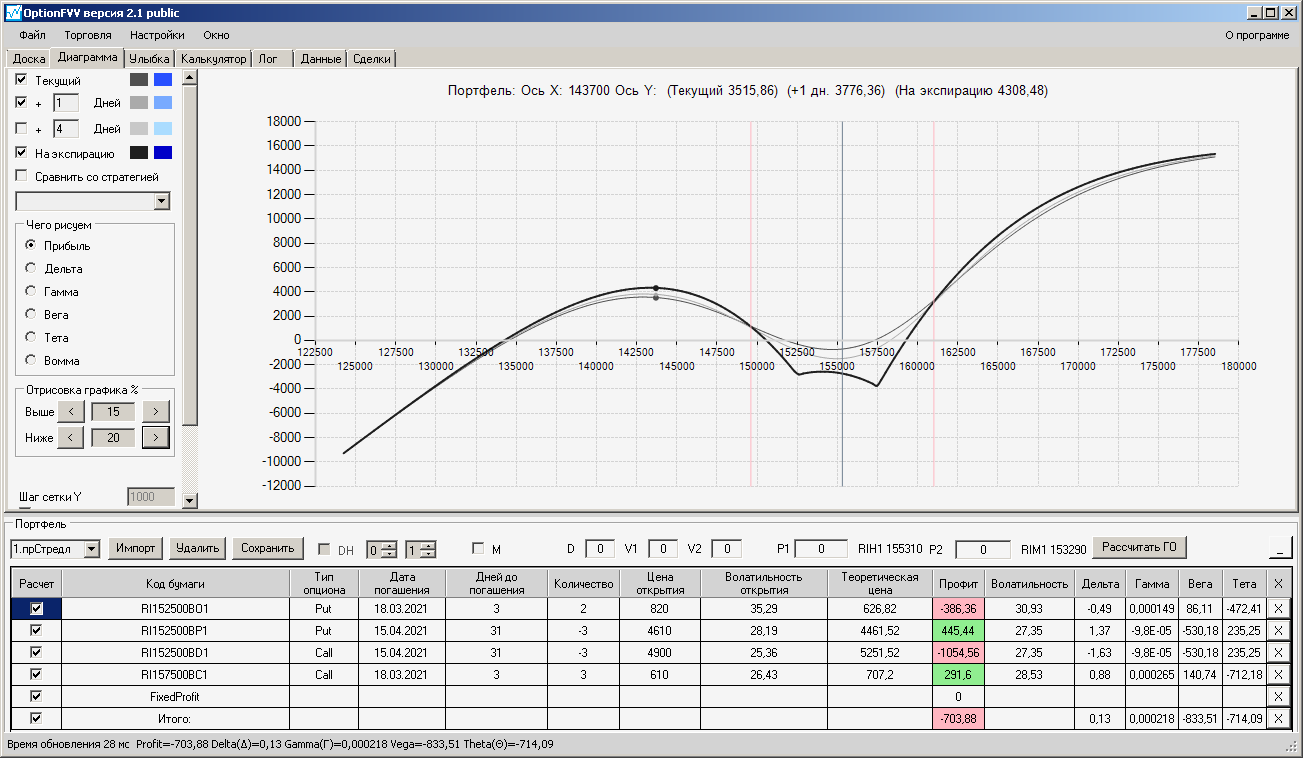This screenshot has height=758, width=1303.
Task: Select the Прибыль radio button
Action: [31, 245]
